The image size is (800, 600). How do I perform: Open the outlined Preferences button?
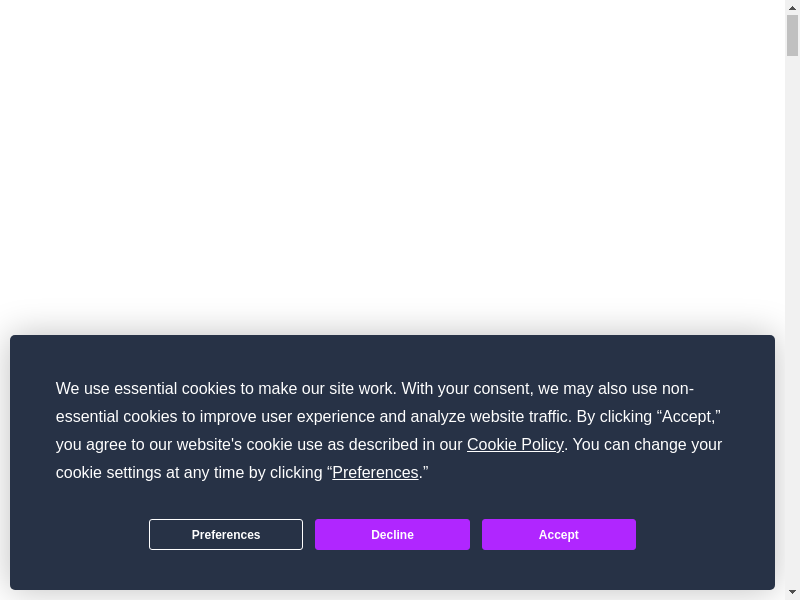pyautogui.click(x=226, y=534)
